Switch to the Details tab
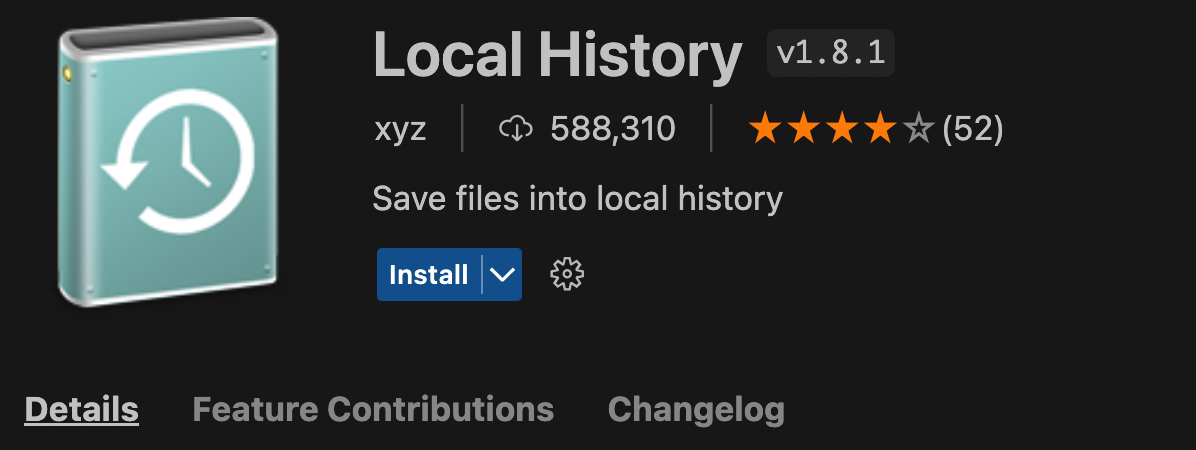Image resolution: width=1196 pixels, height=450 pixels. click(81, 409)
